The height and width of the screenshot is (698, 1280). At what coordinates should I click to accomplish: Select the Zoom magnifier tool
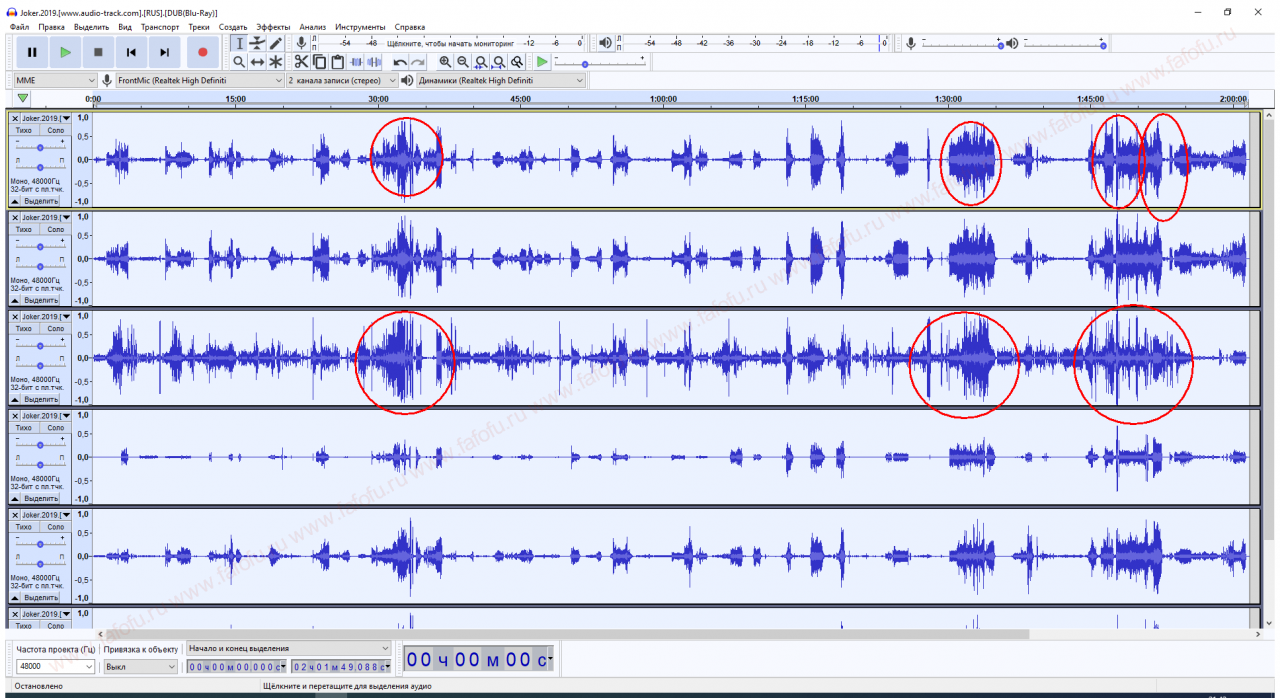coord(239,62)
